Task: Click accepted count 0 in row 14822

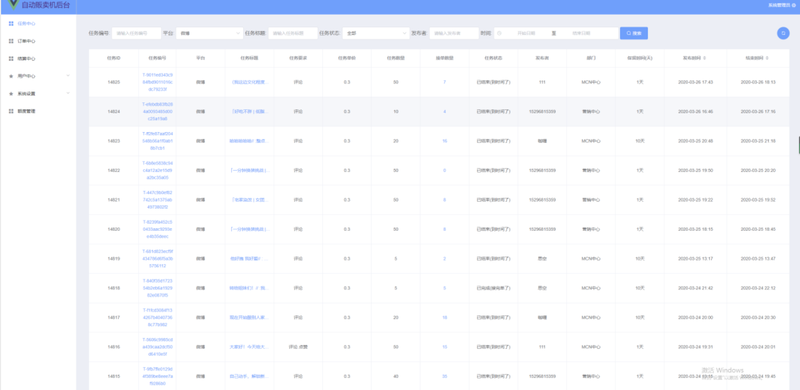Action: coord(444,170)
